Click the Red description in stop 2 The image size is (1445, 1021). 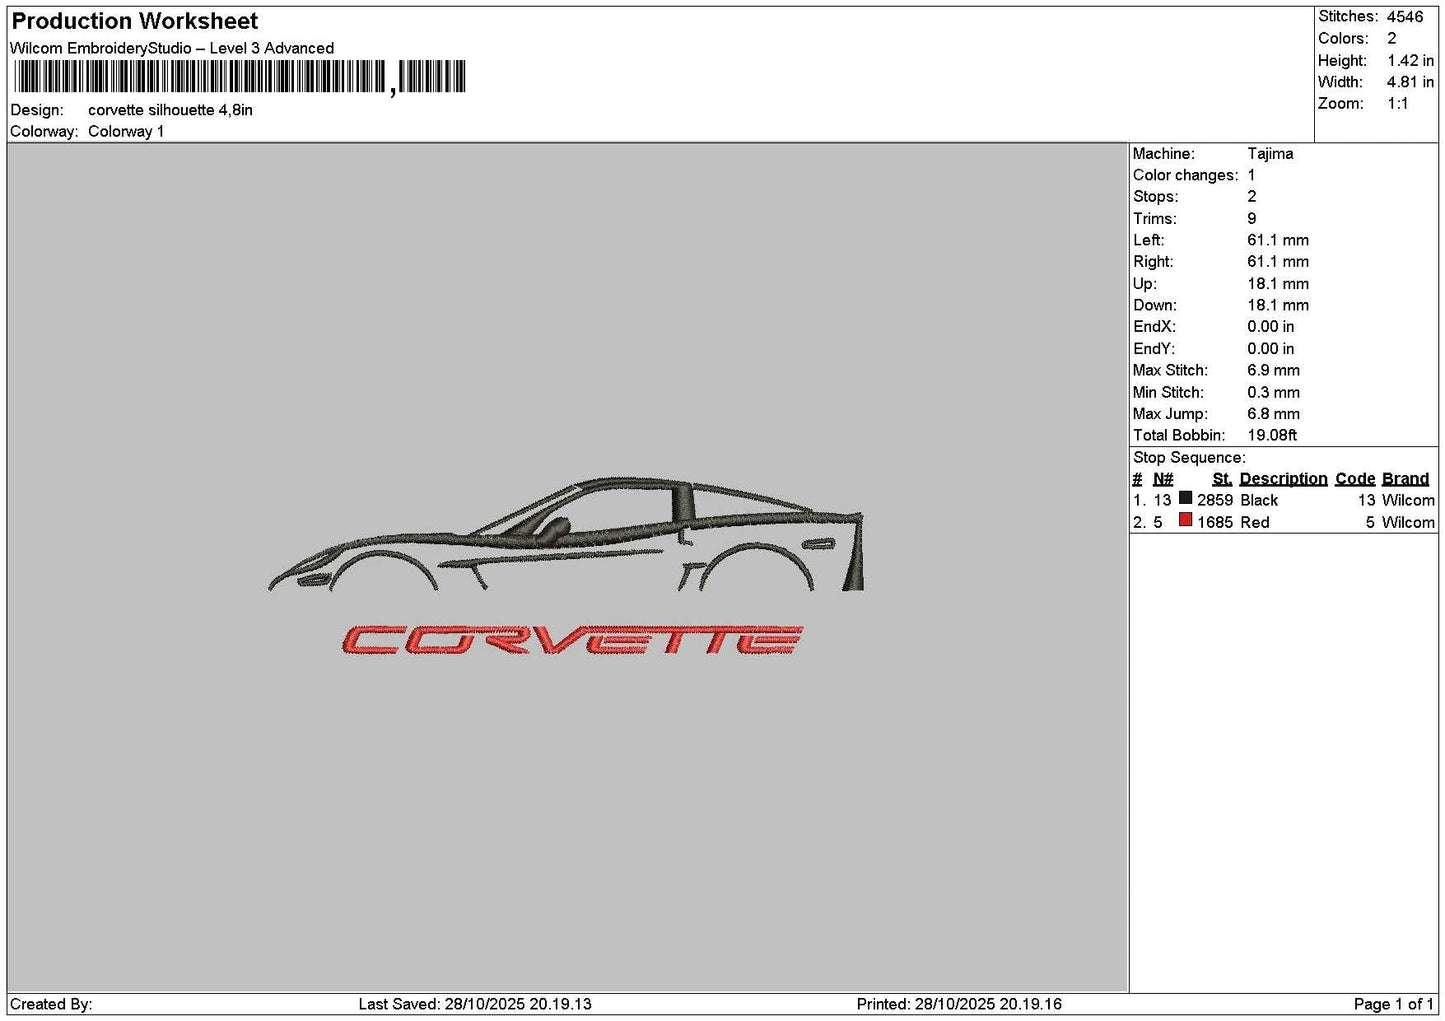click(1255, 522)
